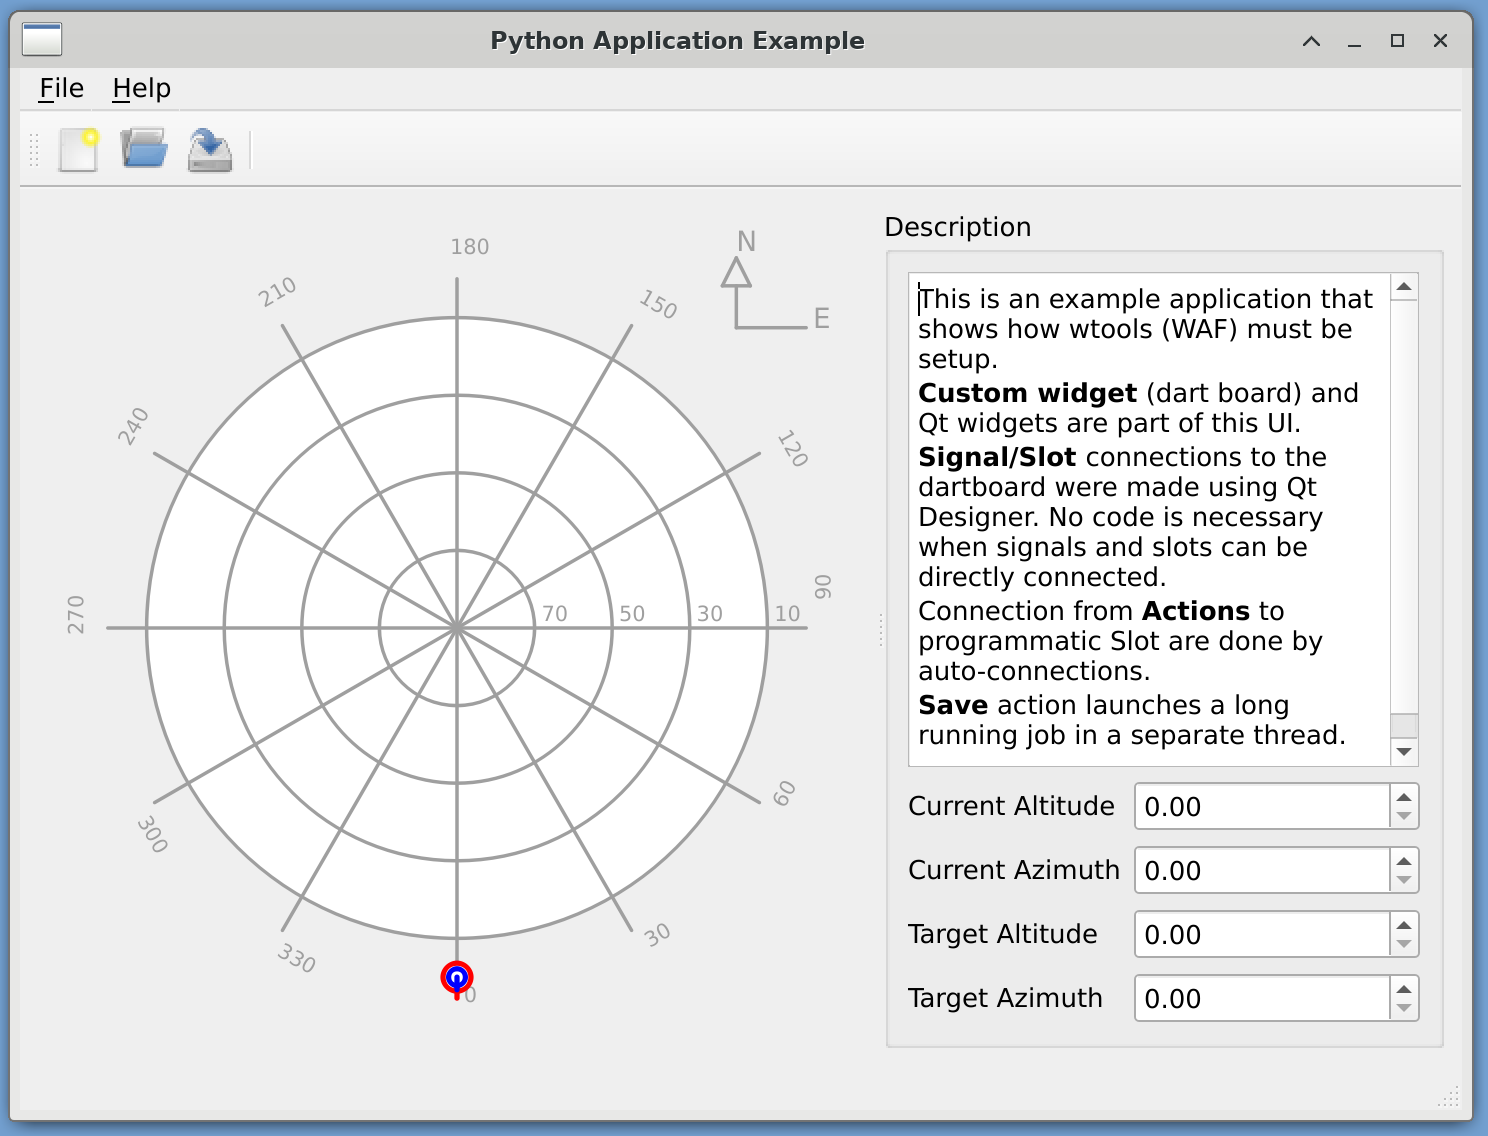Click the toolbar drag handle grip
Image resolution: width=1488 pixels, height=1136 pixels.
pos(34,150)
